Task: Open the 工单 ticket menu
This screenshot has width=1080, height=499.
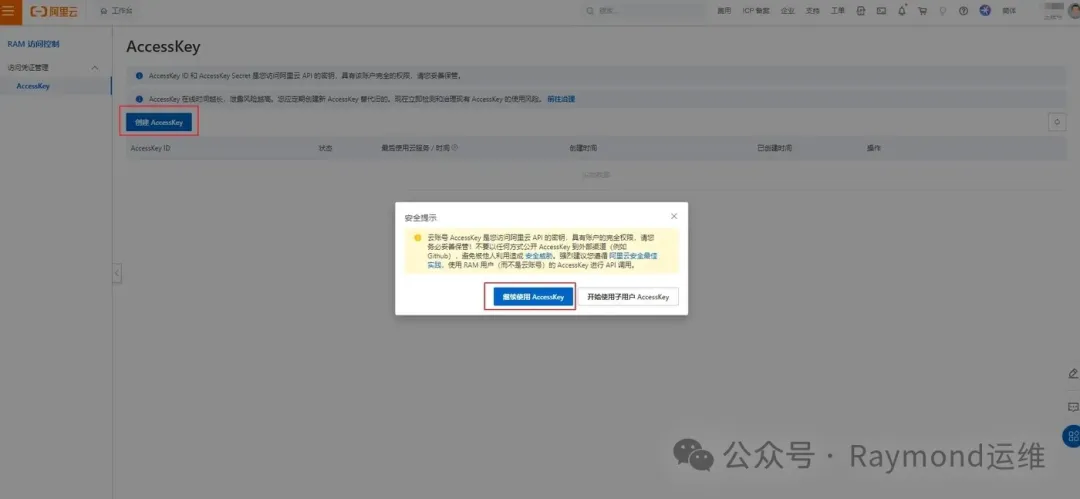Action: 838,12
